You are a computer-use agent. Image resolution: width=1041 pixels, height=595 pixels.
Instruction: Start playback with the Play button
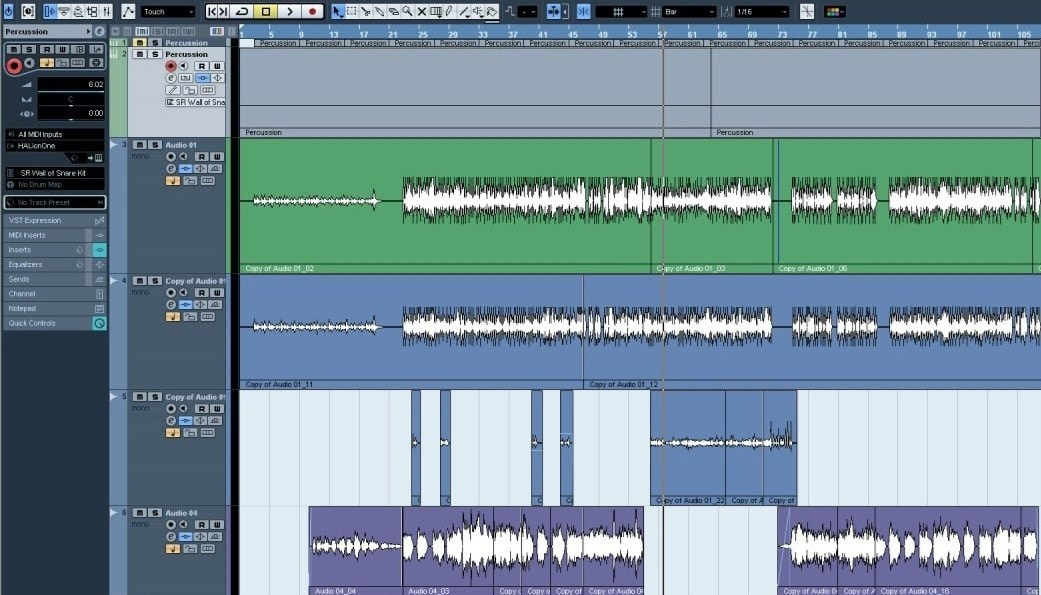click(x=289, y=11)
